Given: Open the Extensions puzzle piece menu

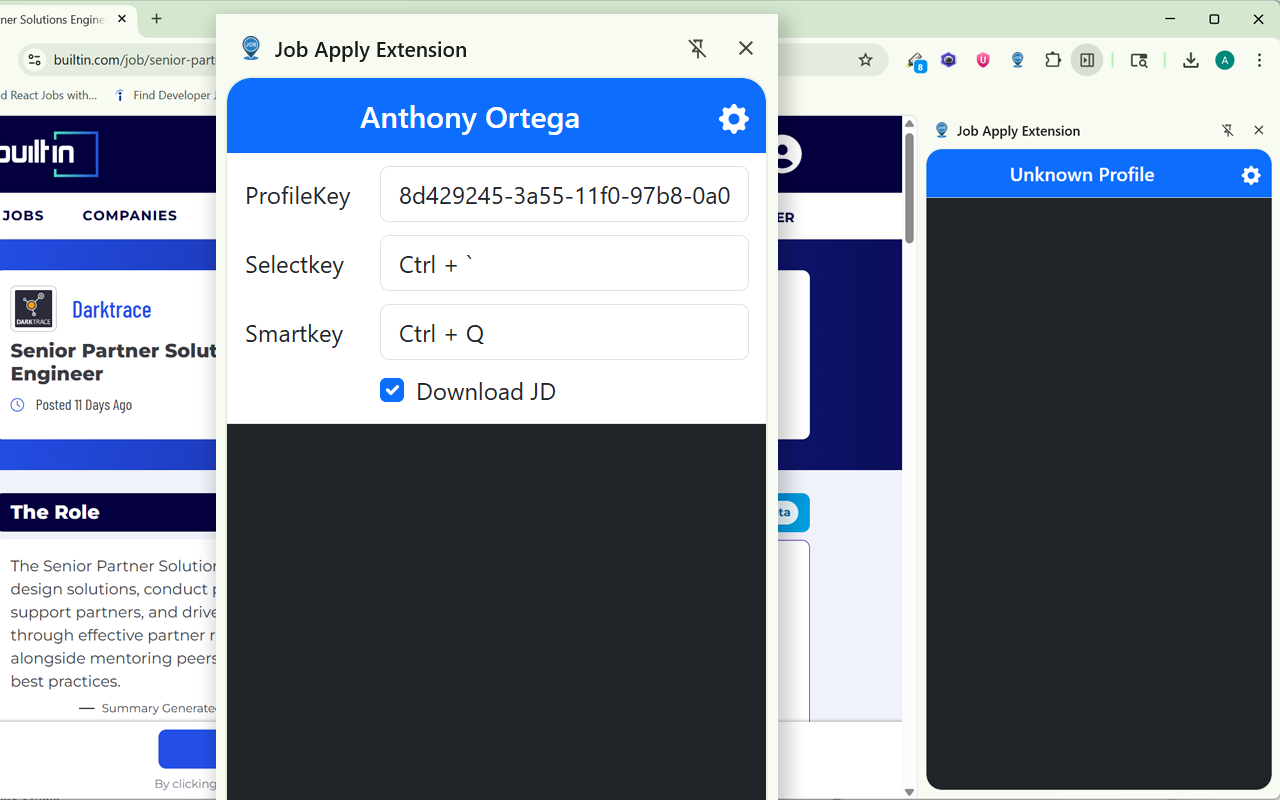Looking at the screenshot, I should pyautogui.click(x=1052, y=60).
